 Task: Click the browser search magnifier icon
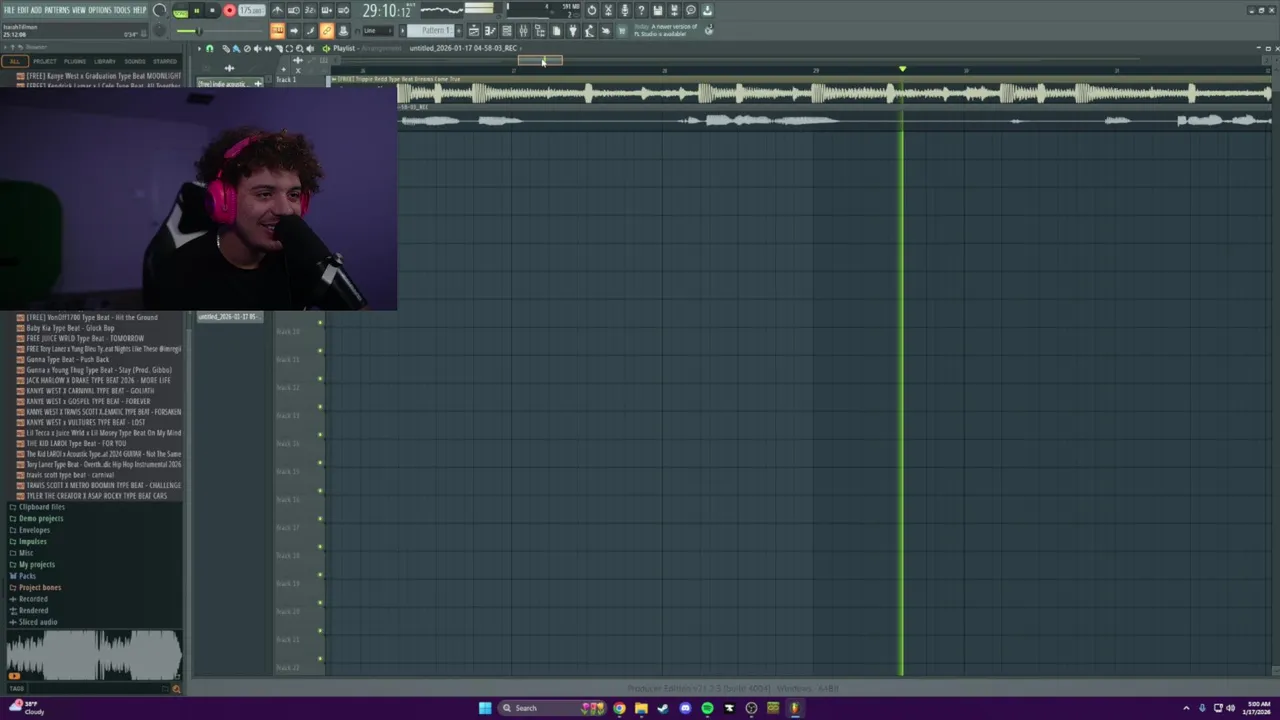[176, 688]
